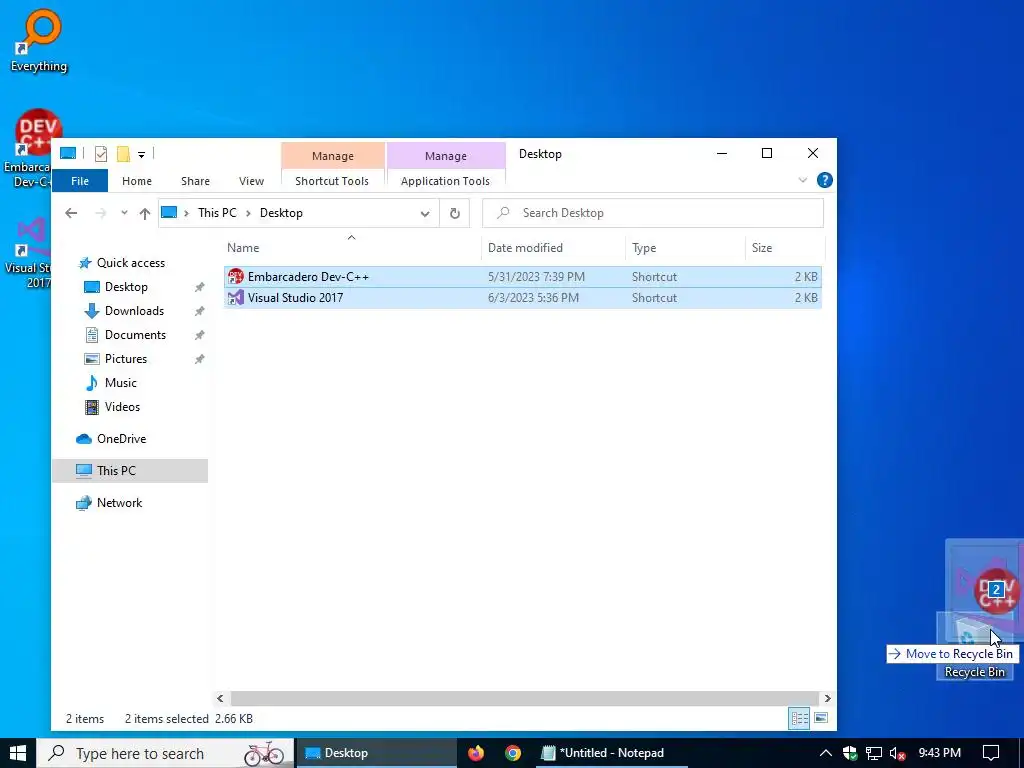Open Quick access in navigation pane
1024x768 pixels.
tap(131, 263)
